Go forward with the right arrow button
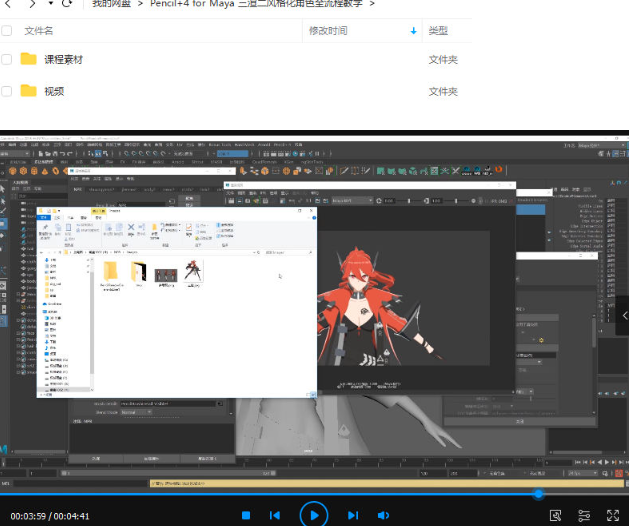This screenshot has height=526, width=629. coord(32,4)
